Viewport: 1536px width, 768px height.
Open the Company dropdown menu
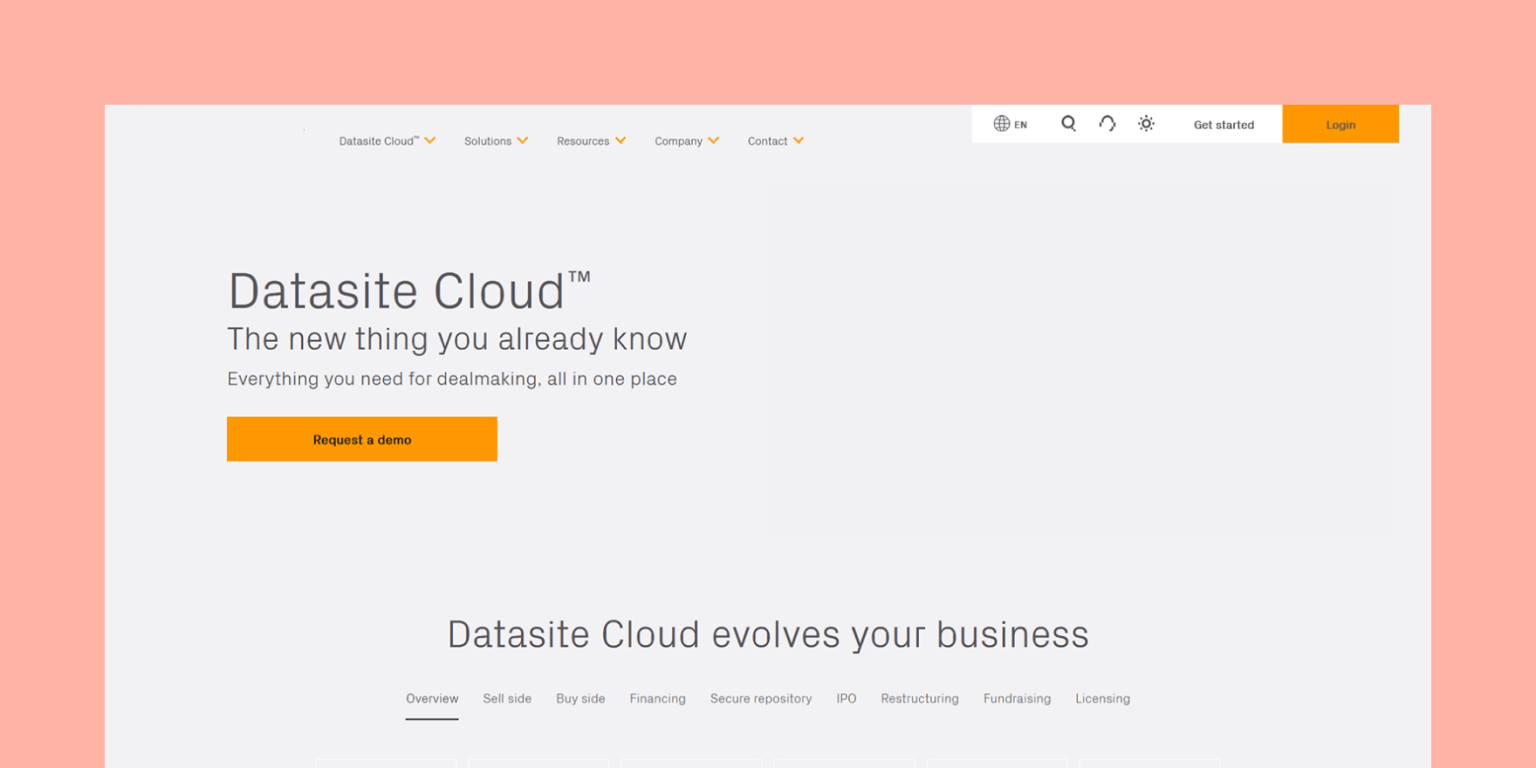686,140
